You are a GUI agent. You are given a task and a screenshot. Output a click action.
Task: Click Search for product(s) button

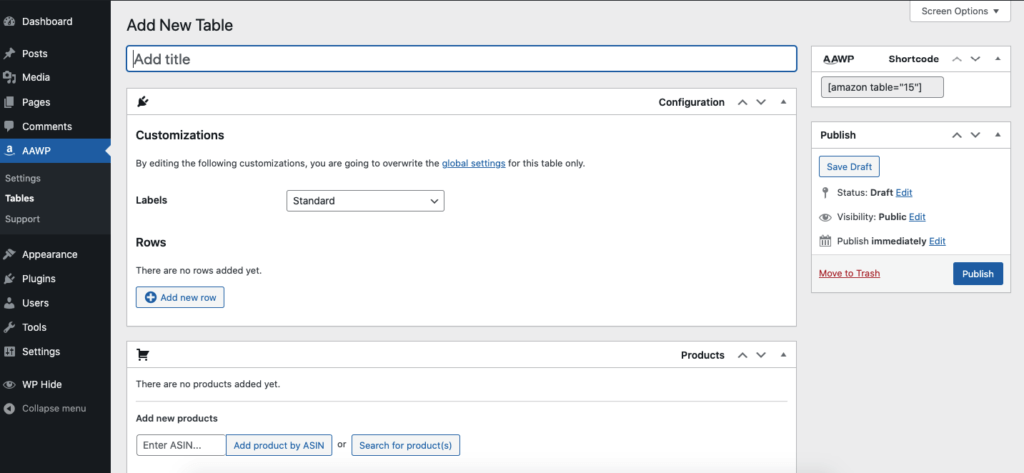coord(406,446)
